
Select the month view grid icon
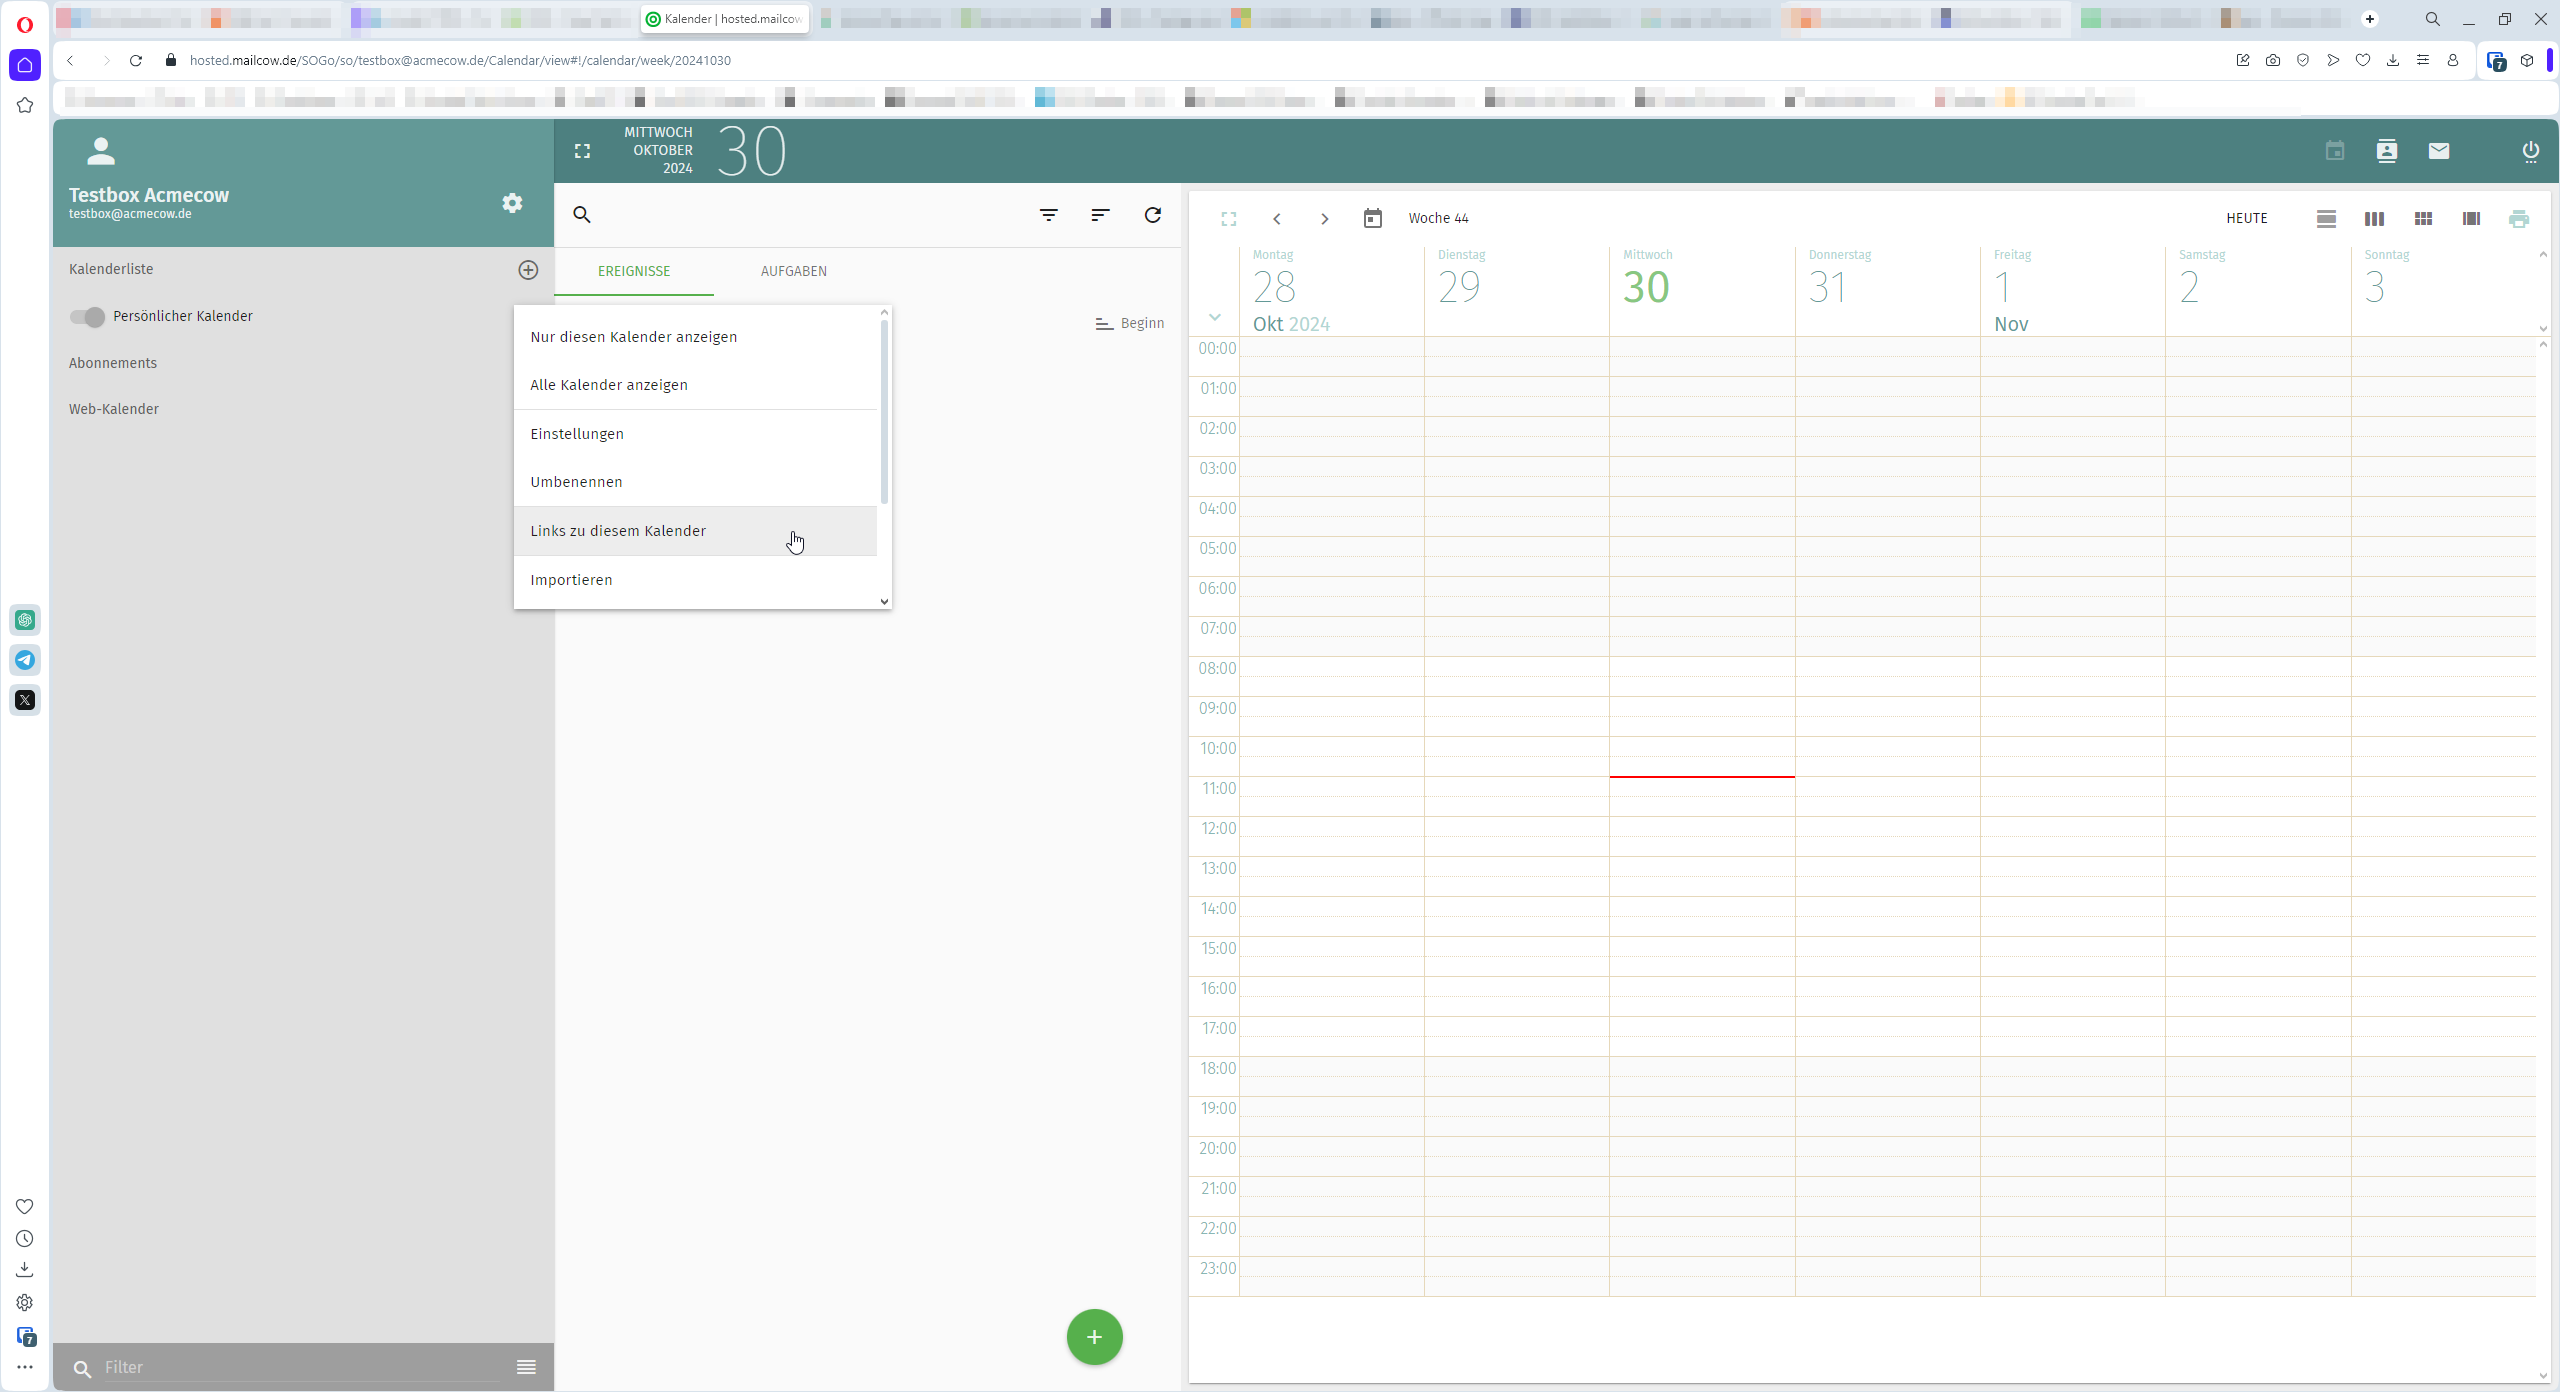2423,218
